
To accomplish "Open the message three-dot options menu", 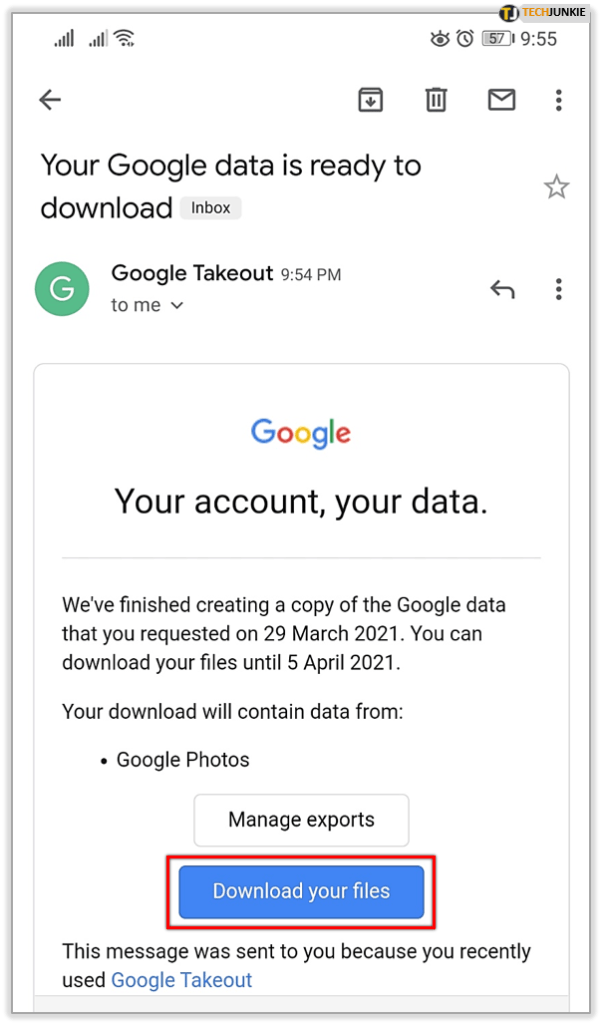I will [x=559, y=289].
